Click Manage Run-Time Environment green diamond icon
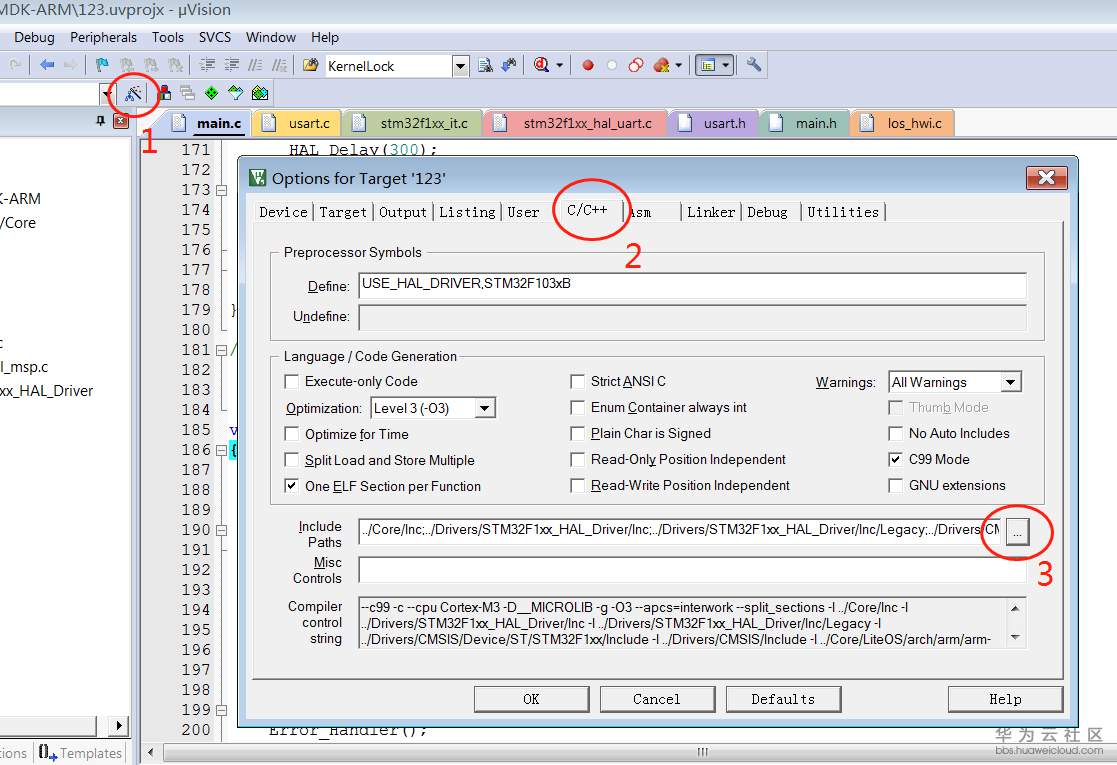 (212, 93)
